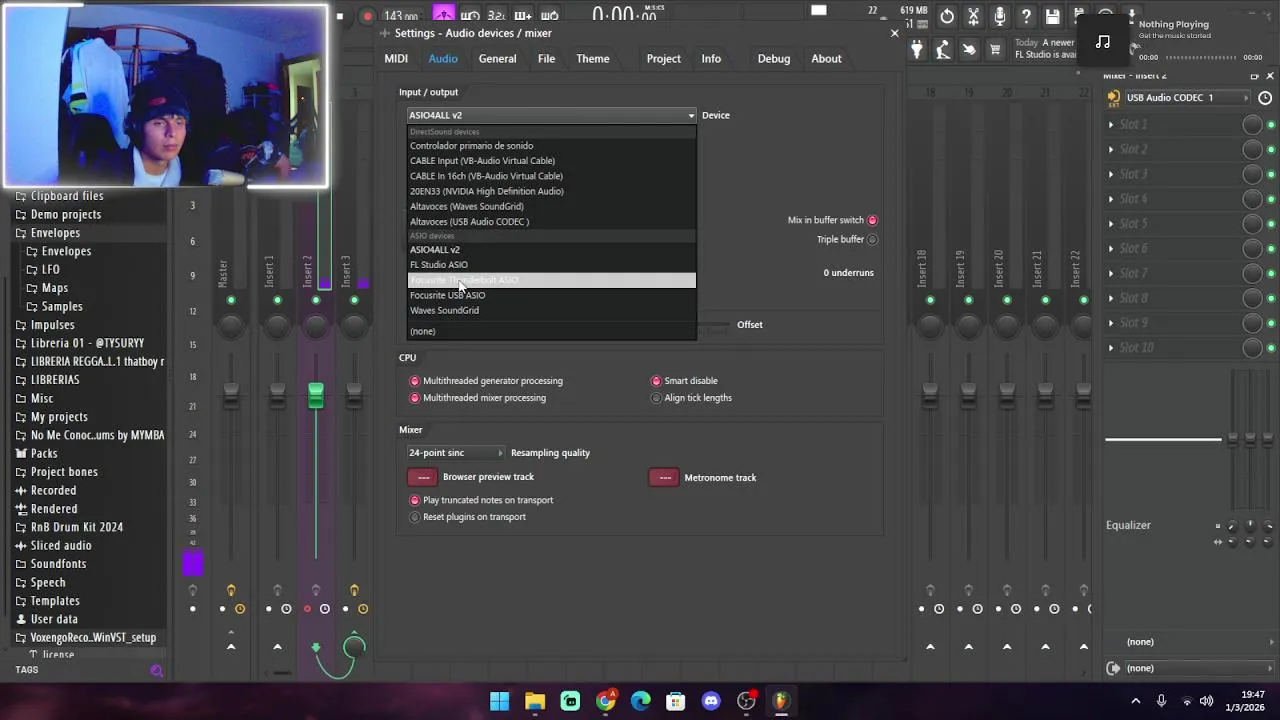1280x720 pixels.
Task: Switch to the Theme settings tab
Action: pos(592,59)
